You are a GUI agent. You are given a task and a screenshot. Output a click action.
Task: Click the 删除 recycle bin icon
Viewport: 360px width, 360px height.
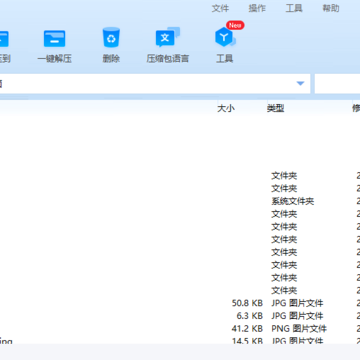point(111,37)
